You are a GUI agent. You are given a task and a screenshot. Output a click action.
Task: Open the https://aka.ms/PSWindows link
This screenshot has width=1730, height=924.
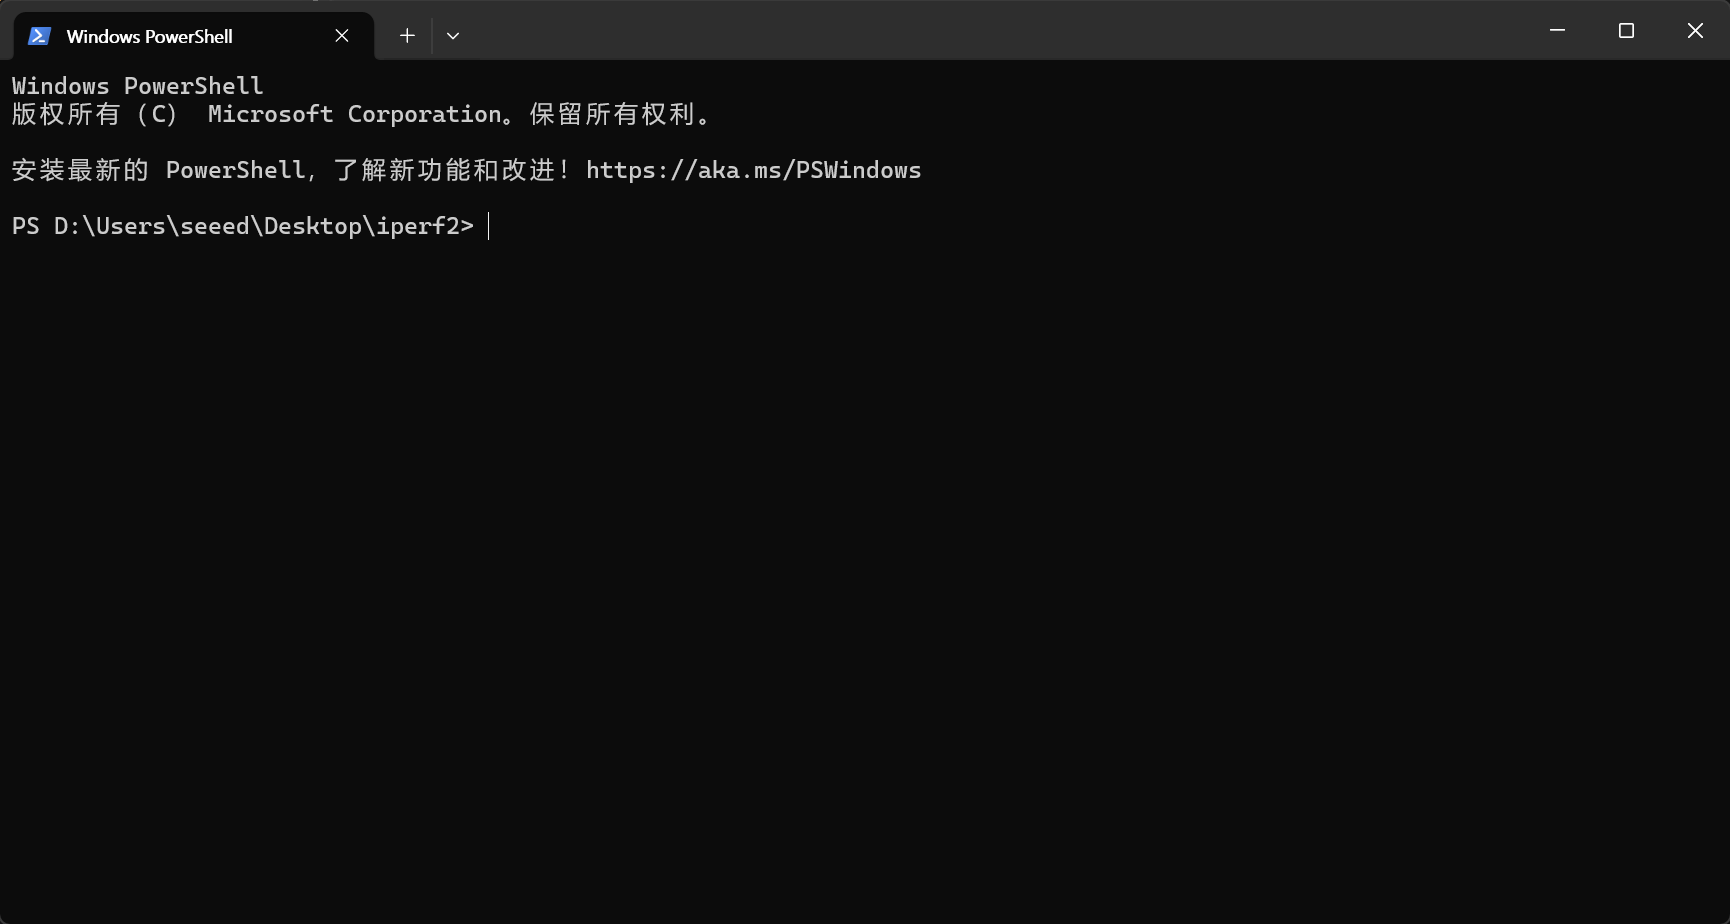[x=753, y=171]
